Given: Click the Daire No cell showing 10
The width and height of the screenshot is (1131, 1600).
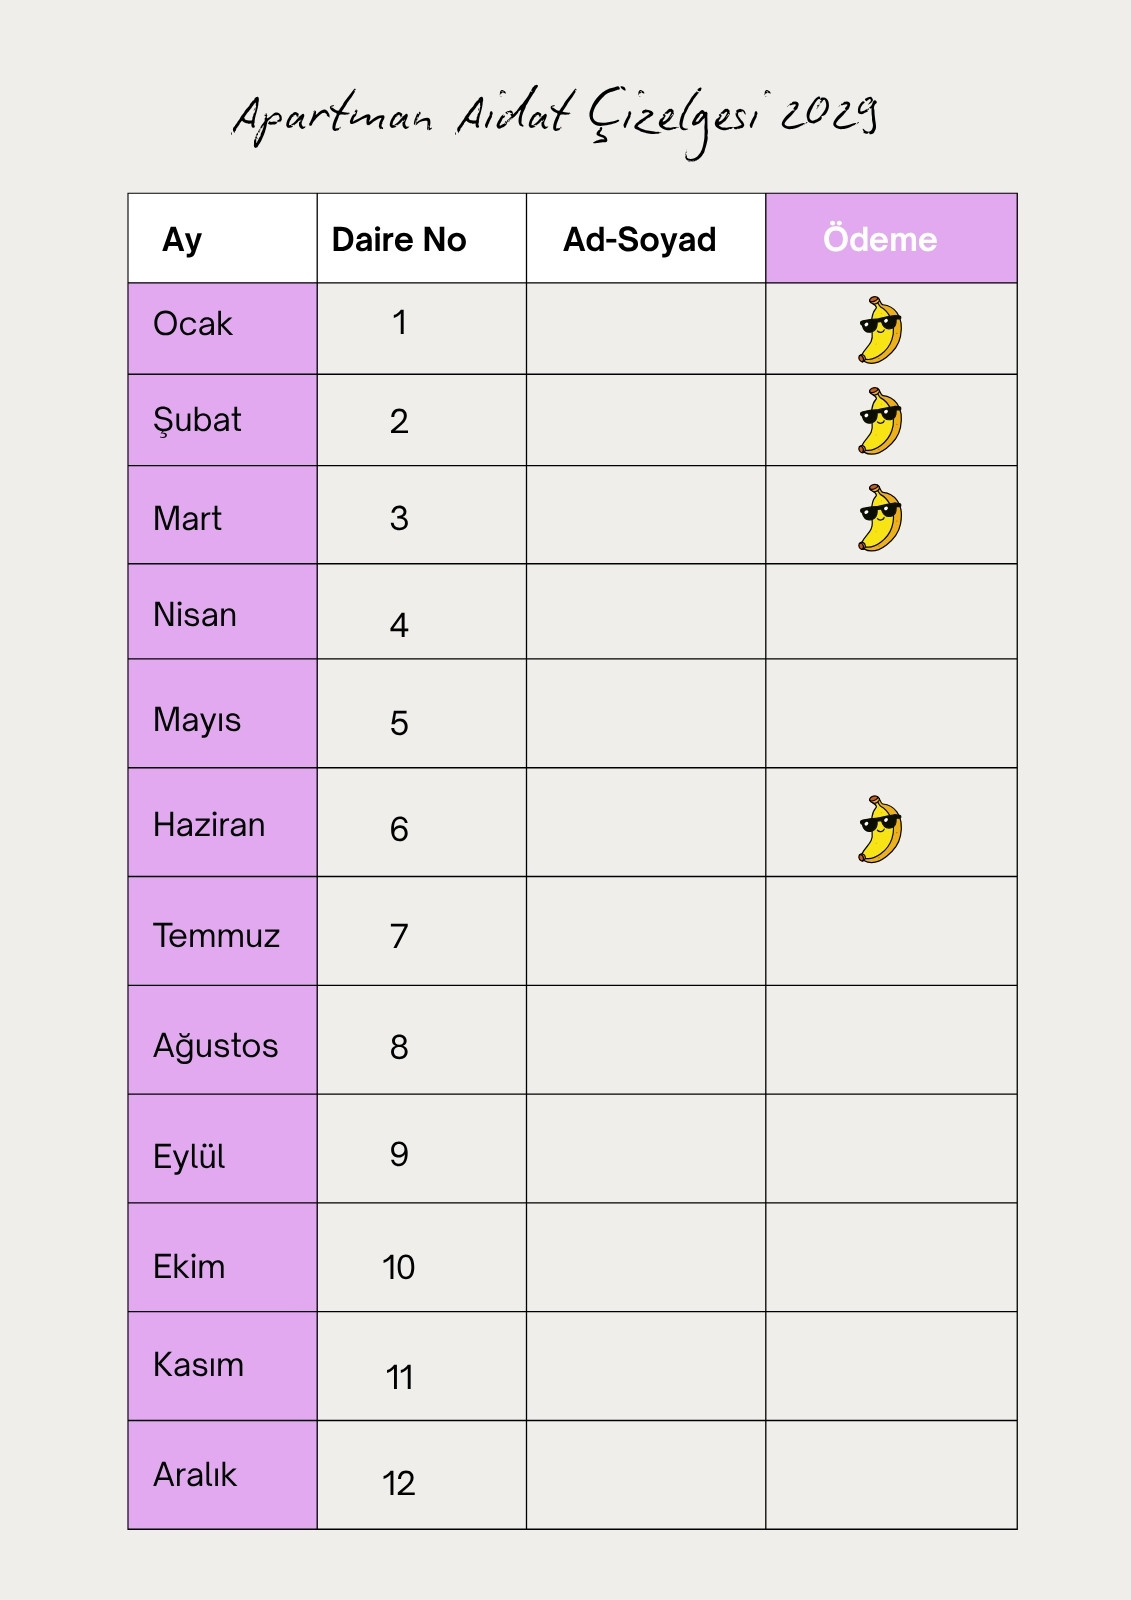Looking at the screenshot, I should click(422, 1258).
